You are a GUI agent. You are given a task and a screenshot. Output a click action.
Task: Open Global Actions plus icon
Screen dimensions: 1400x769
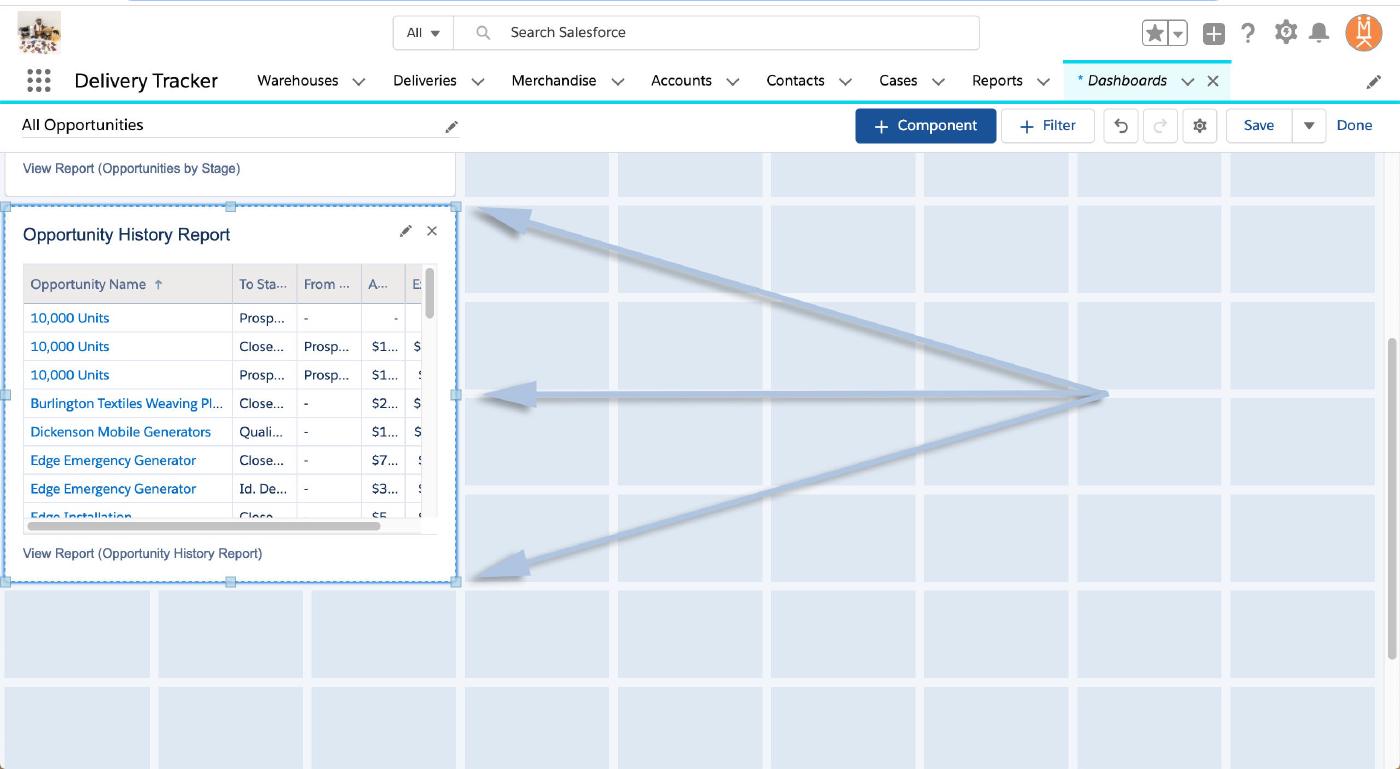pos(1213,33)
